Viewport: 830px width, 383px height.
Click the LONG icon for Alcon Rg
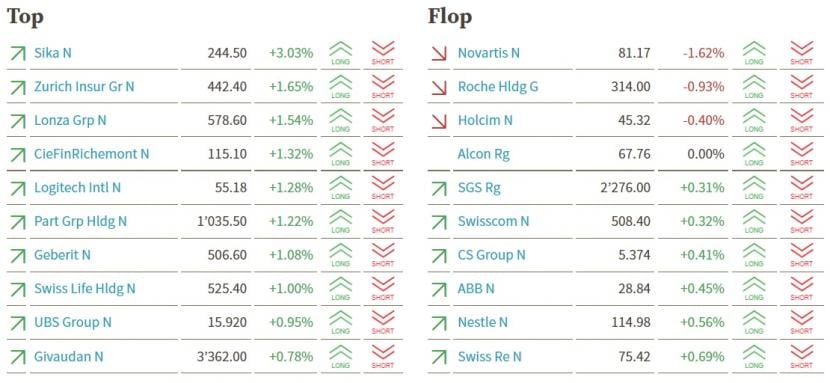tap(754, 154)
